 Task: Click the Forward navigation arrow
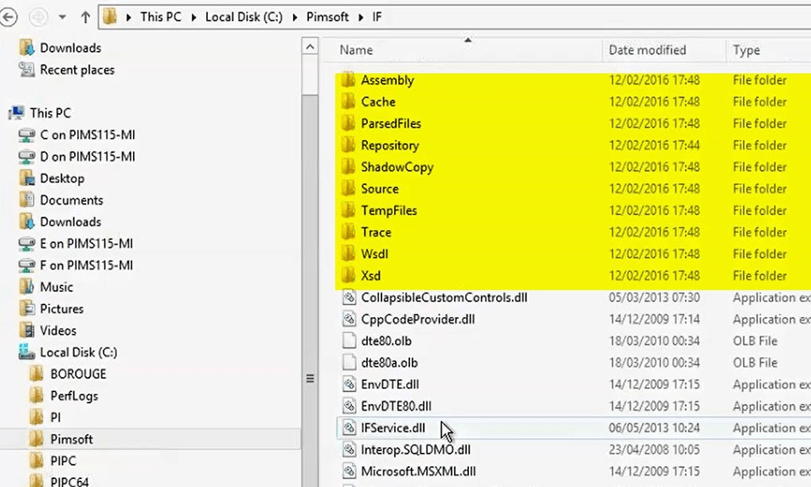click(38, 17)
